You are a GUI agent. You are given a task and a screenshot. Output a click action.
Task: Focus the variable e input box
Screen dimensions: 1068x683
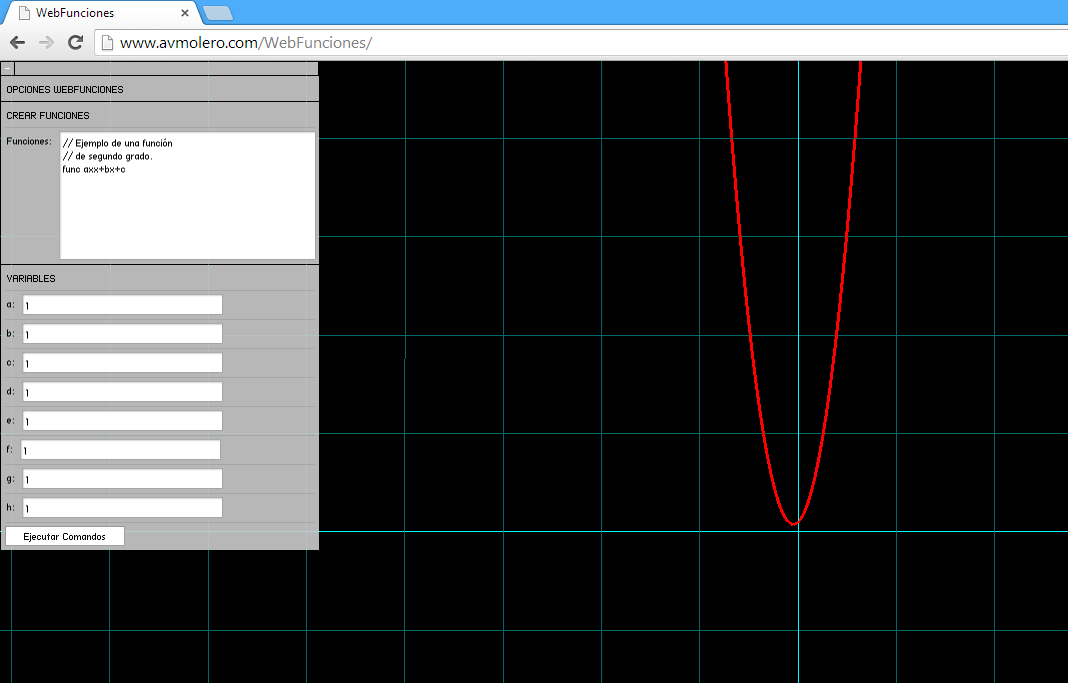click(122, 421)
